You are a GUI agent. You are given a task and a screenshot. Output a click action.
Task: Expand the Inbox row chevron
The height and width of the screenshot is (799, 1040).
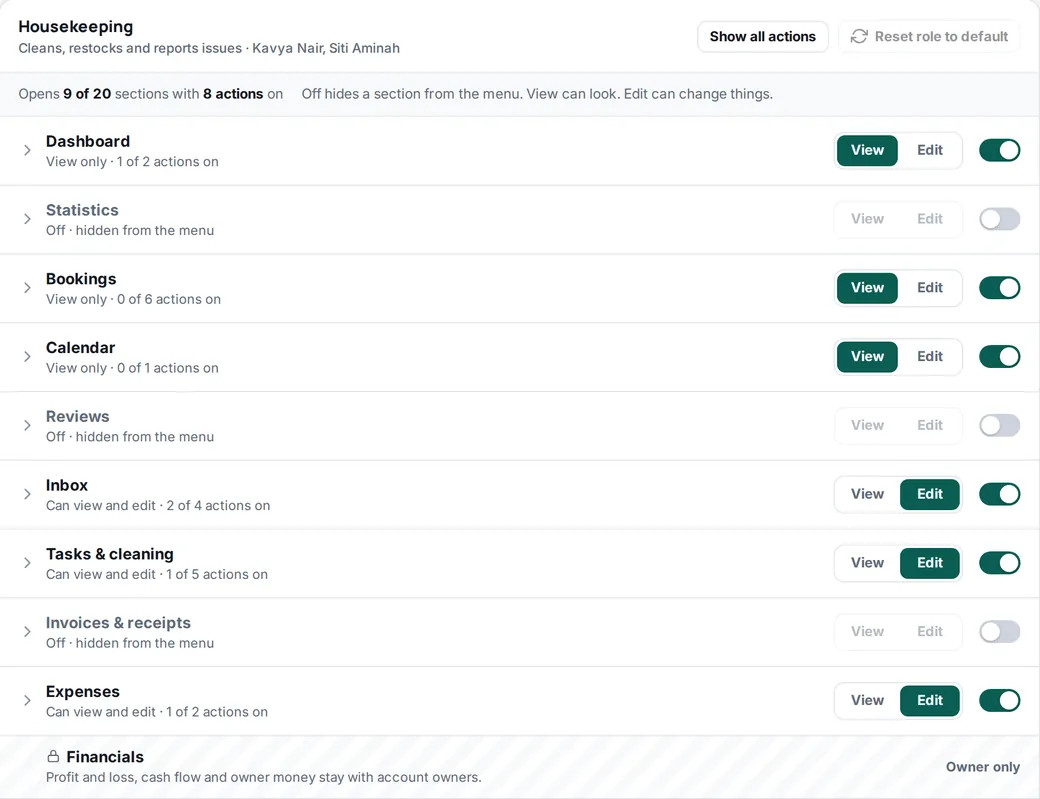pos(27,494)
